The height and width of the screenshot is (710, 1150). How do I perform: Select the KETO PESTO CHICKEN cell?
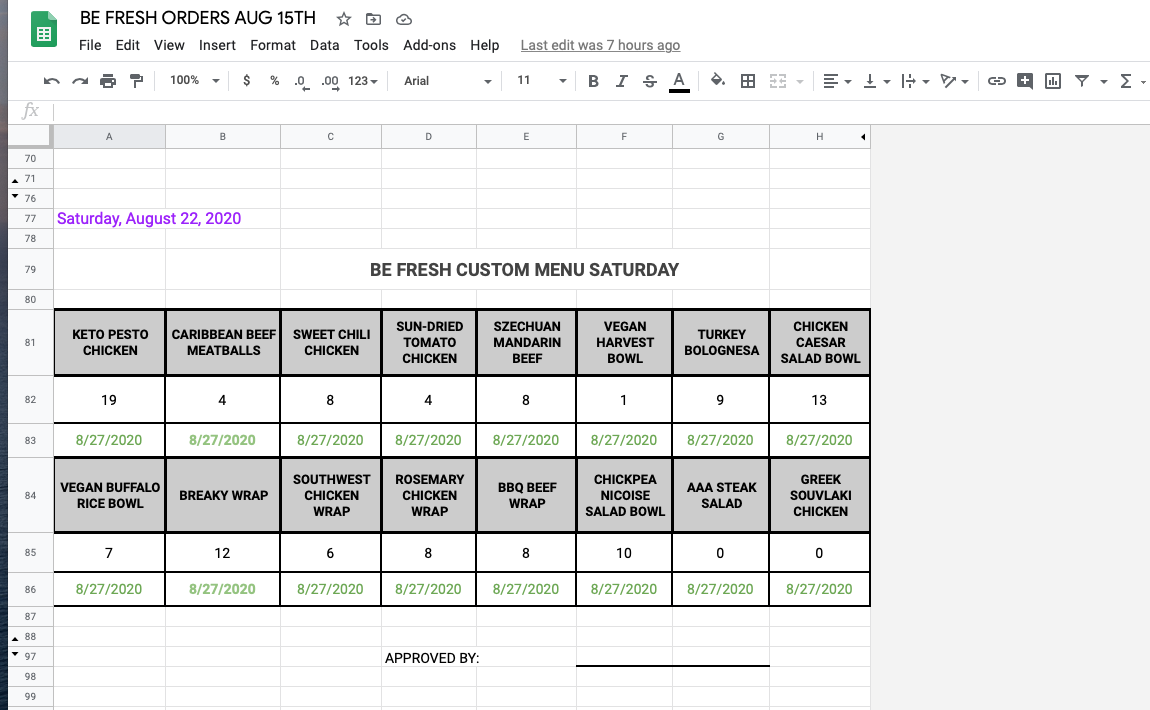(x=110, y=342)
